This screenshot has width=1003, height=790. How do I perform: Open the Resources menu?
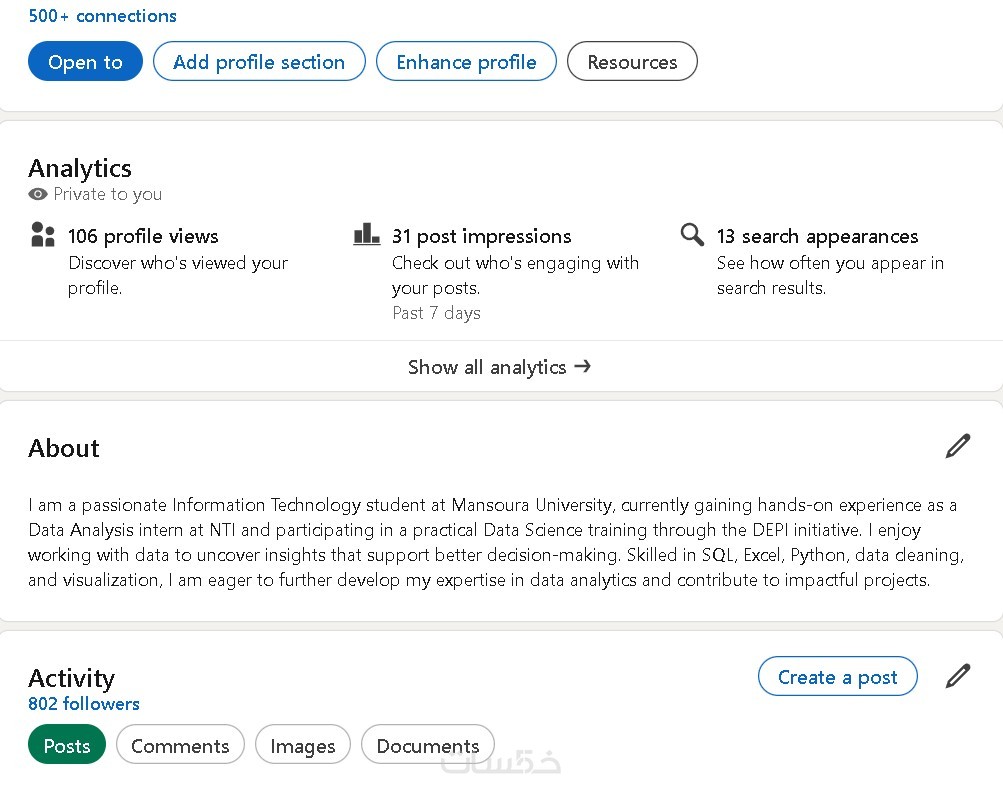(632, 62)
